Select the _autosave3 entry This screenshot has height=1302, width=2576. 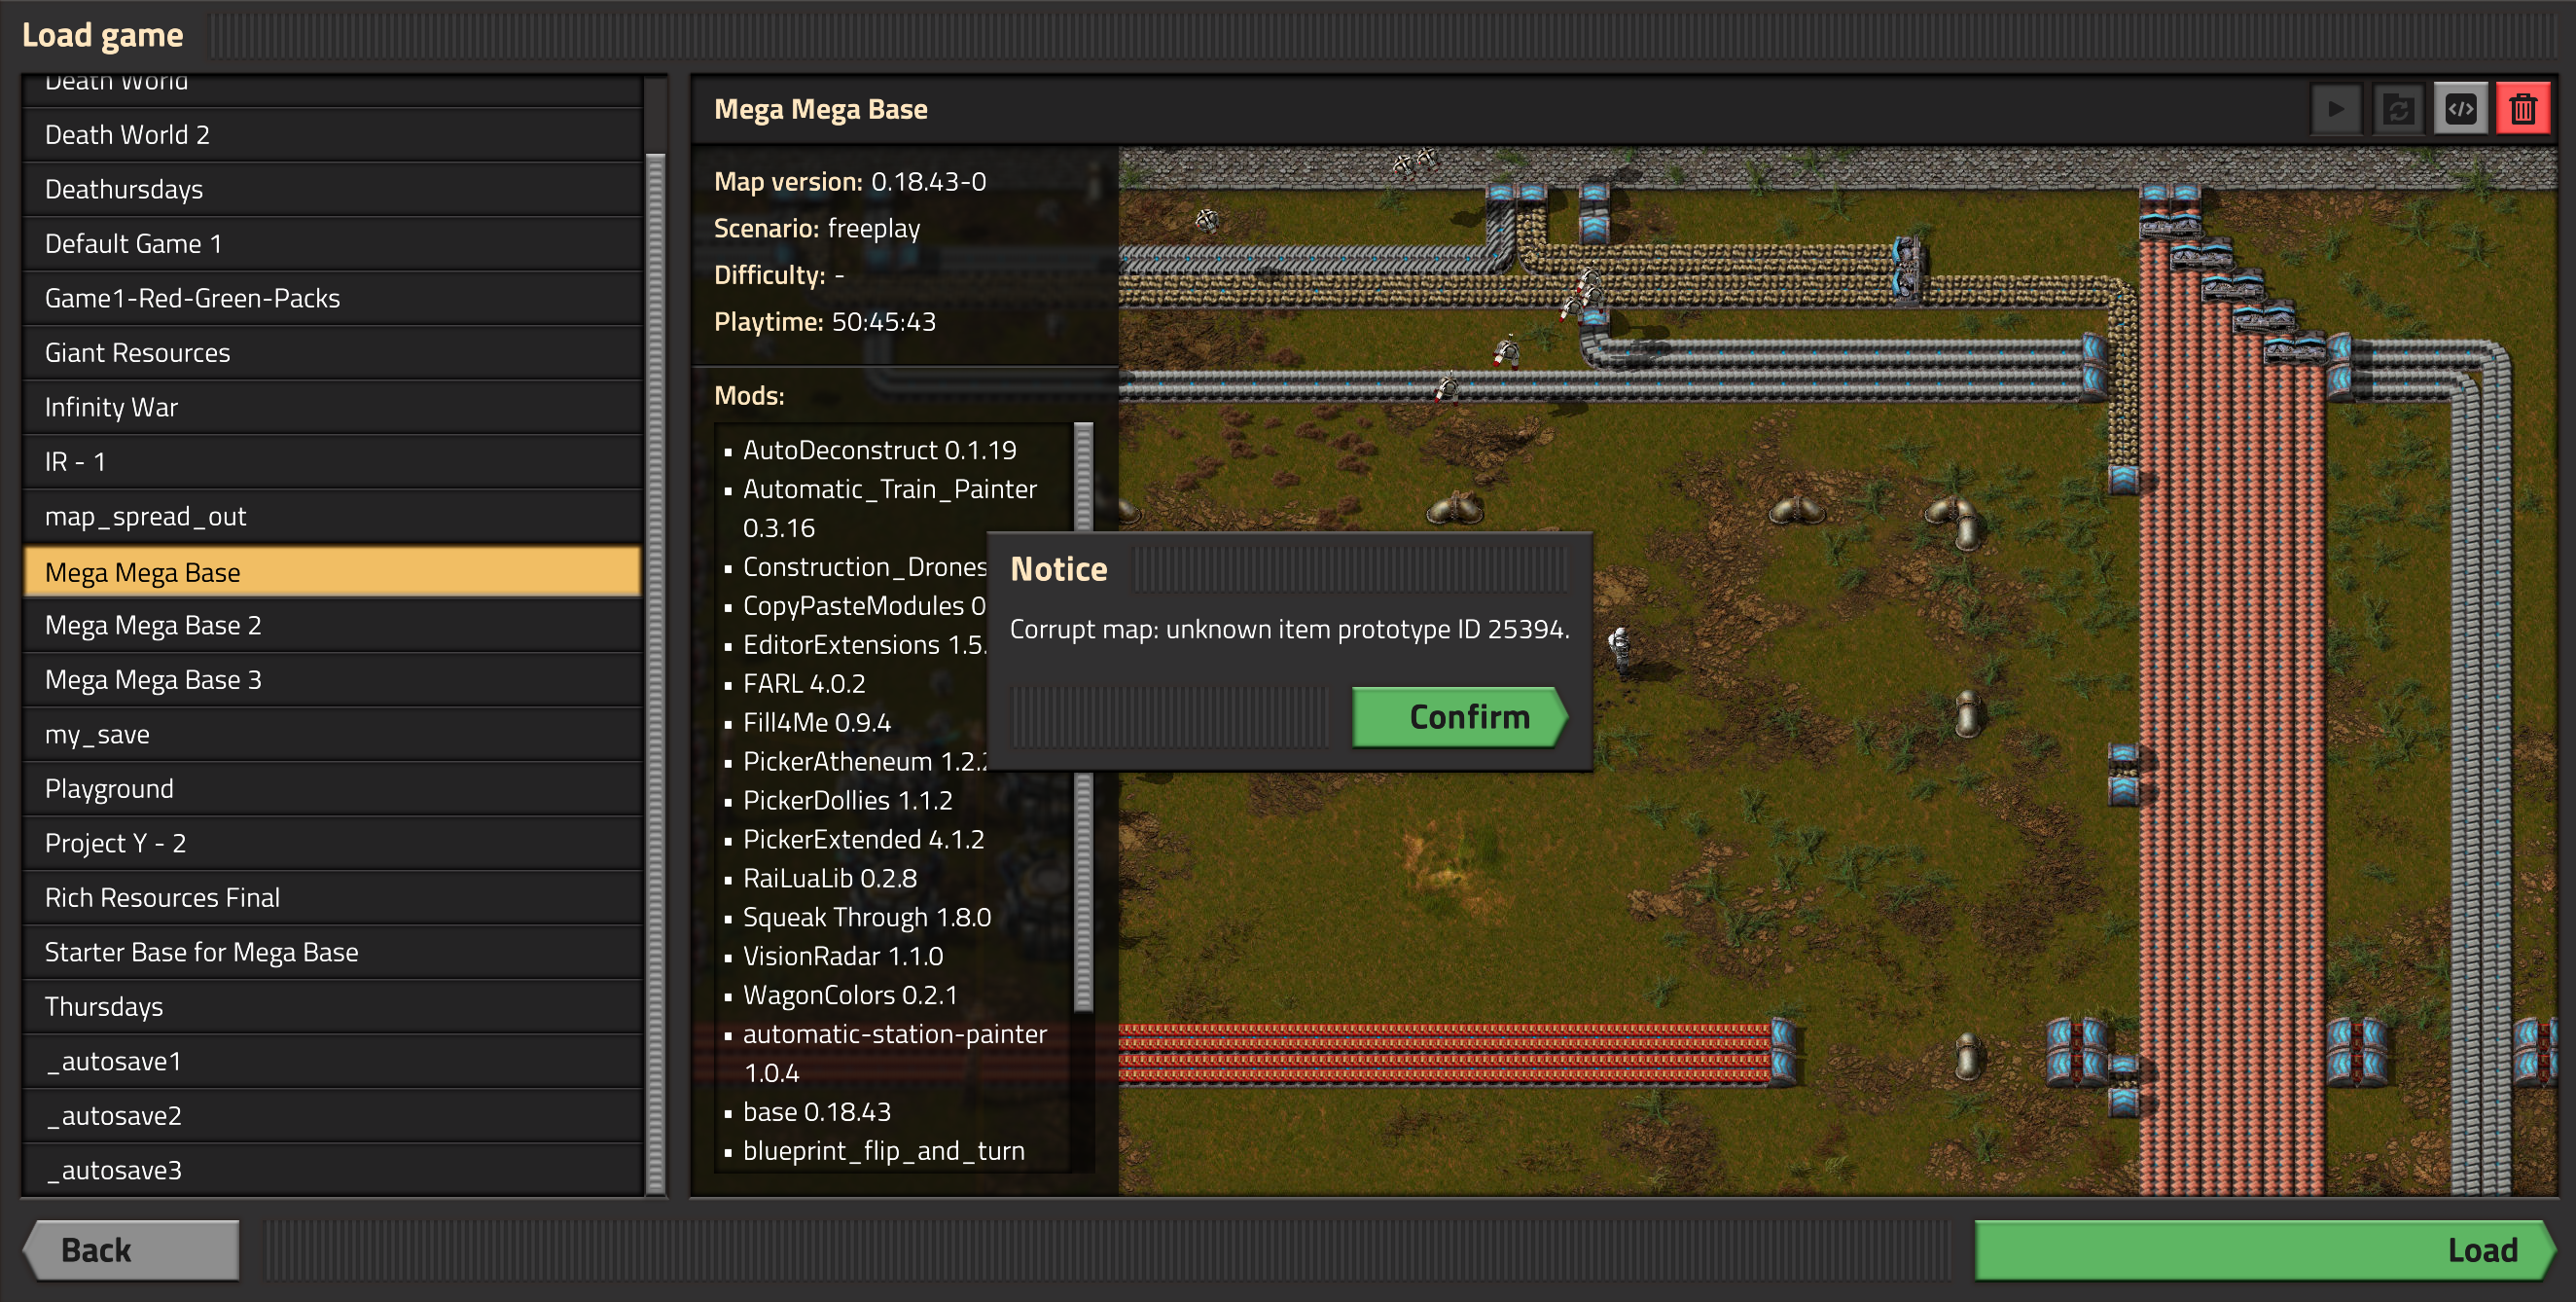pos(332,1171)
